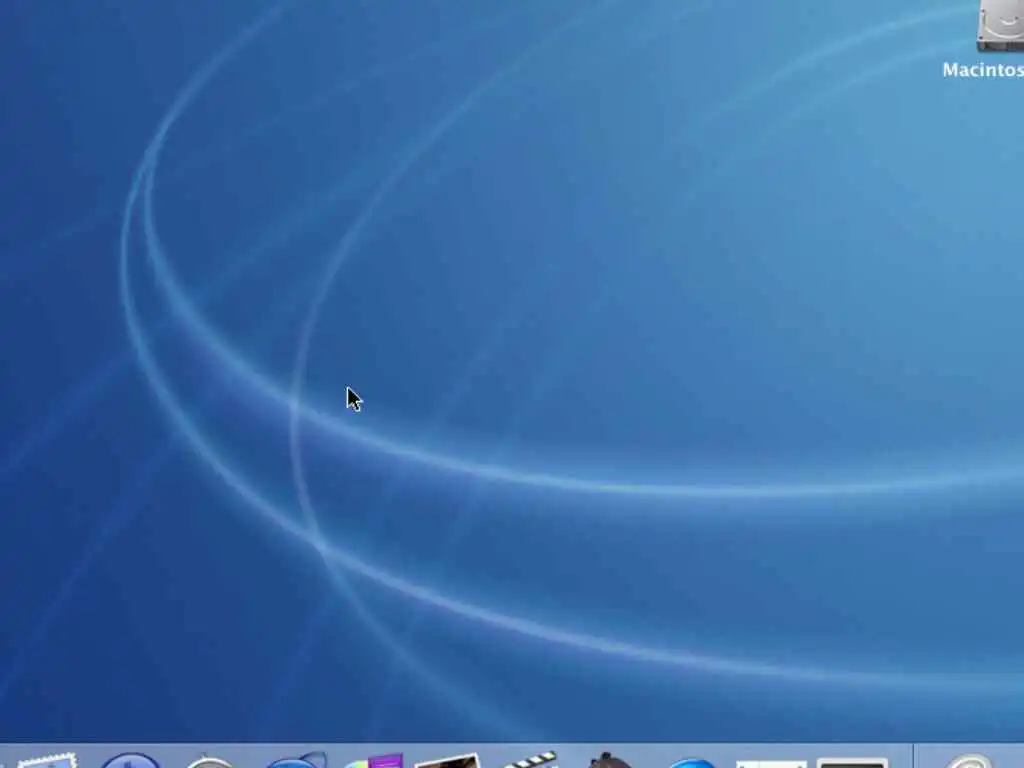Image resolution: width=1024 pixels, height=768 pixels.
Task: Select the Macintosh HD drive icon
Action: 1000,26
